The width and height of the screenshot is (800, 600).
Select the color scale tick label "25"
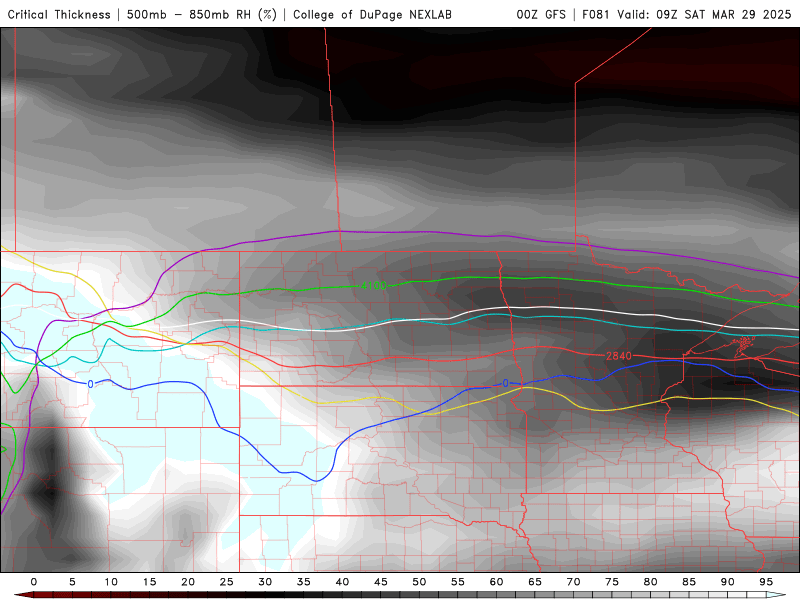click(x=227, y=582)
